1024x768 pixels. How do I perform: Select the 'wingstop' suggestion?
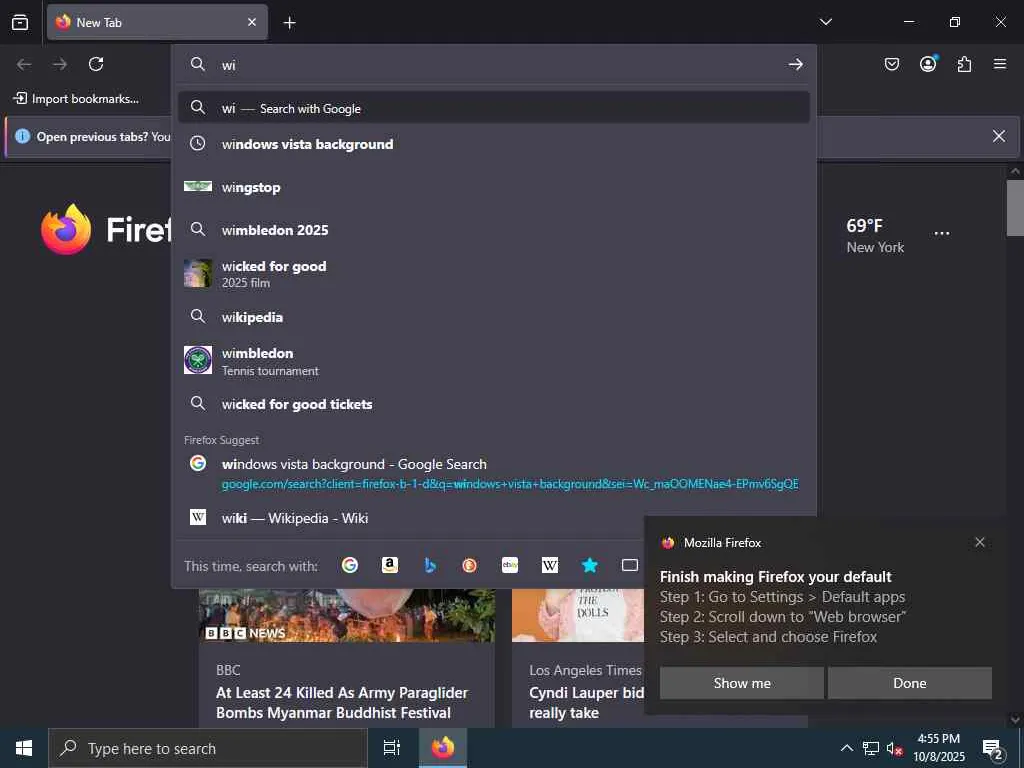(494, 187)
